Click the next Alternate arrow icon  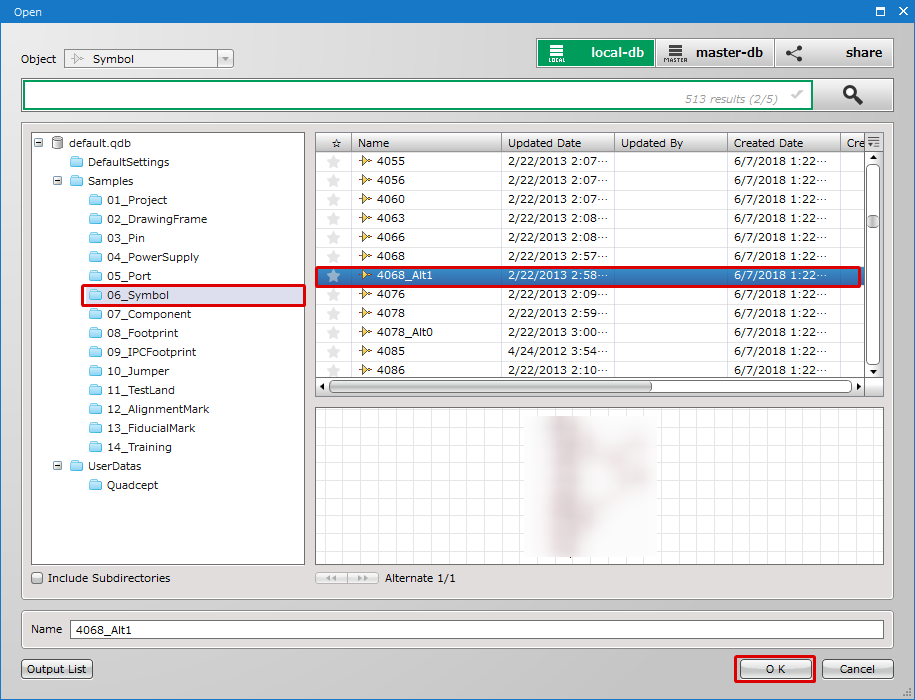[365, 577]
